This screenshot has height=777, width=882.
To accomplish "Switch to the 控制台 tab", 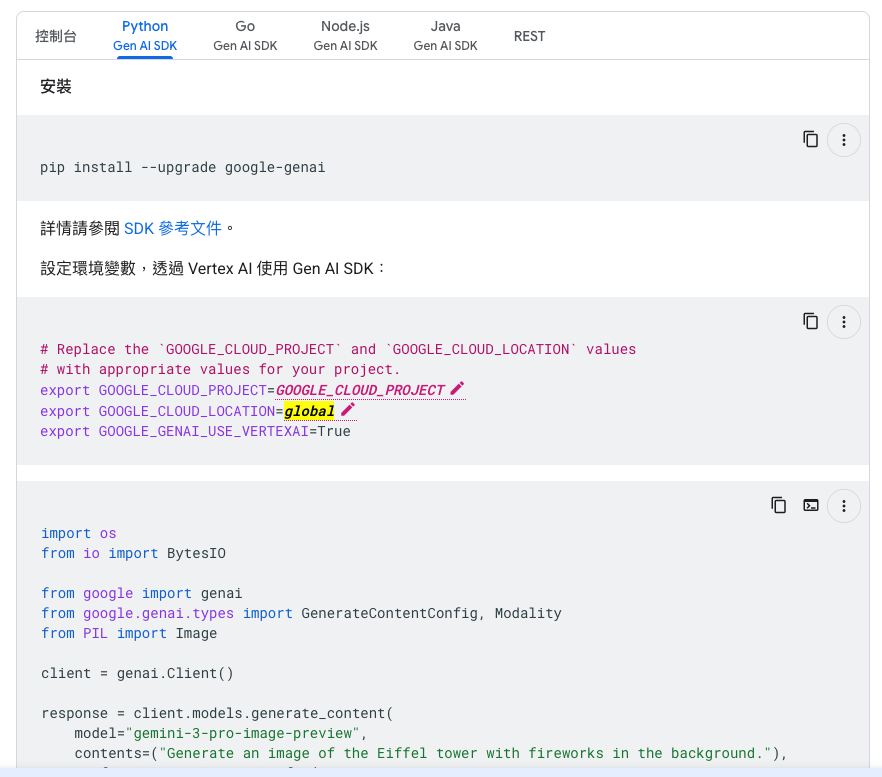I will point(56,36).
